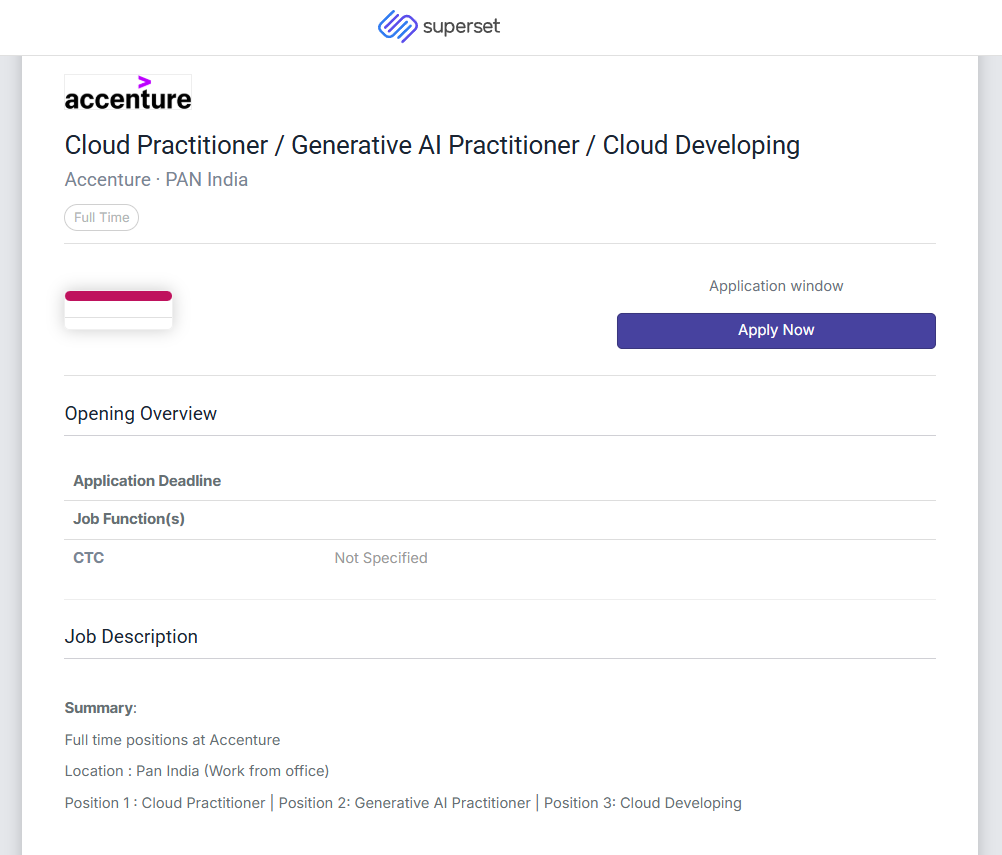Click the Position 1 Cloud Practitioner line
This screenshot has width=1002, height=855.
tap(403, 803)
